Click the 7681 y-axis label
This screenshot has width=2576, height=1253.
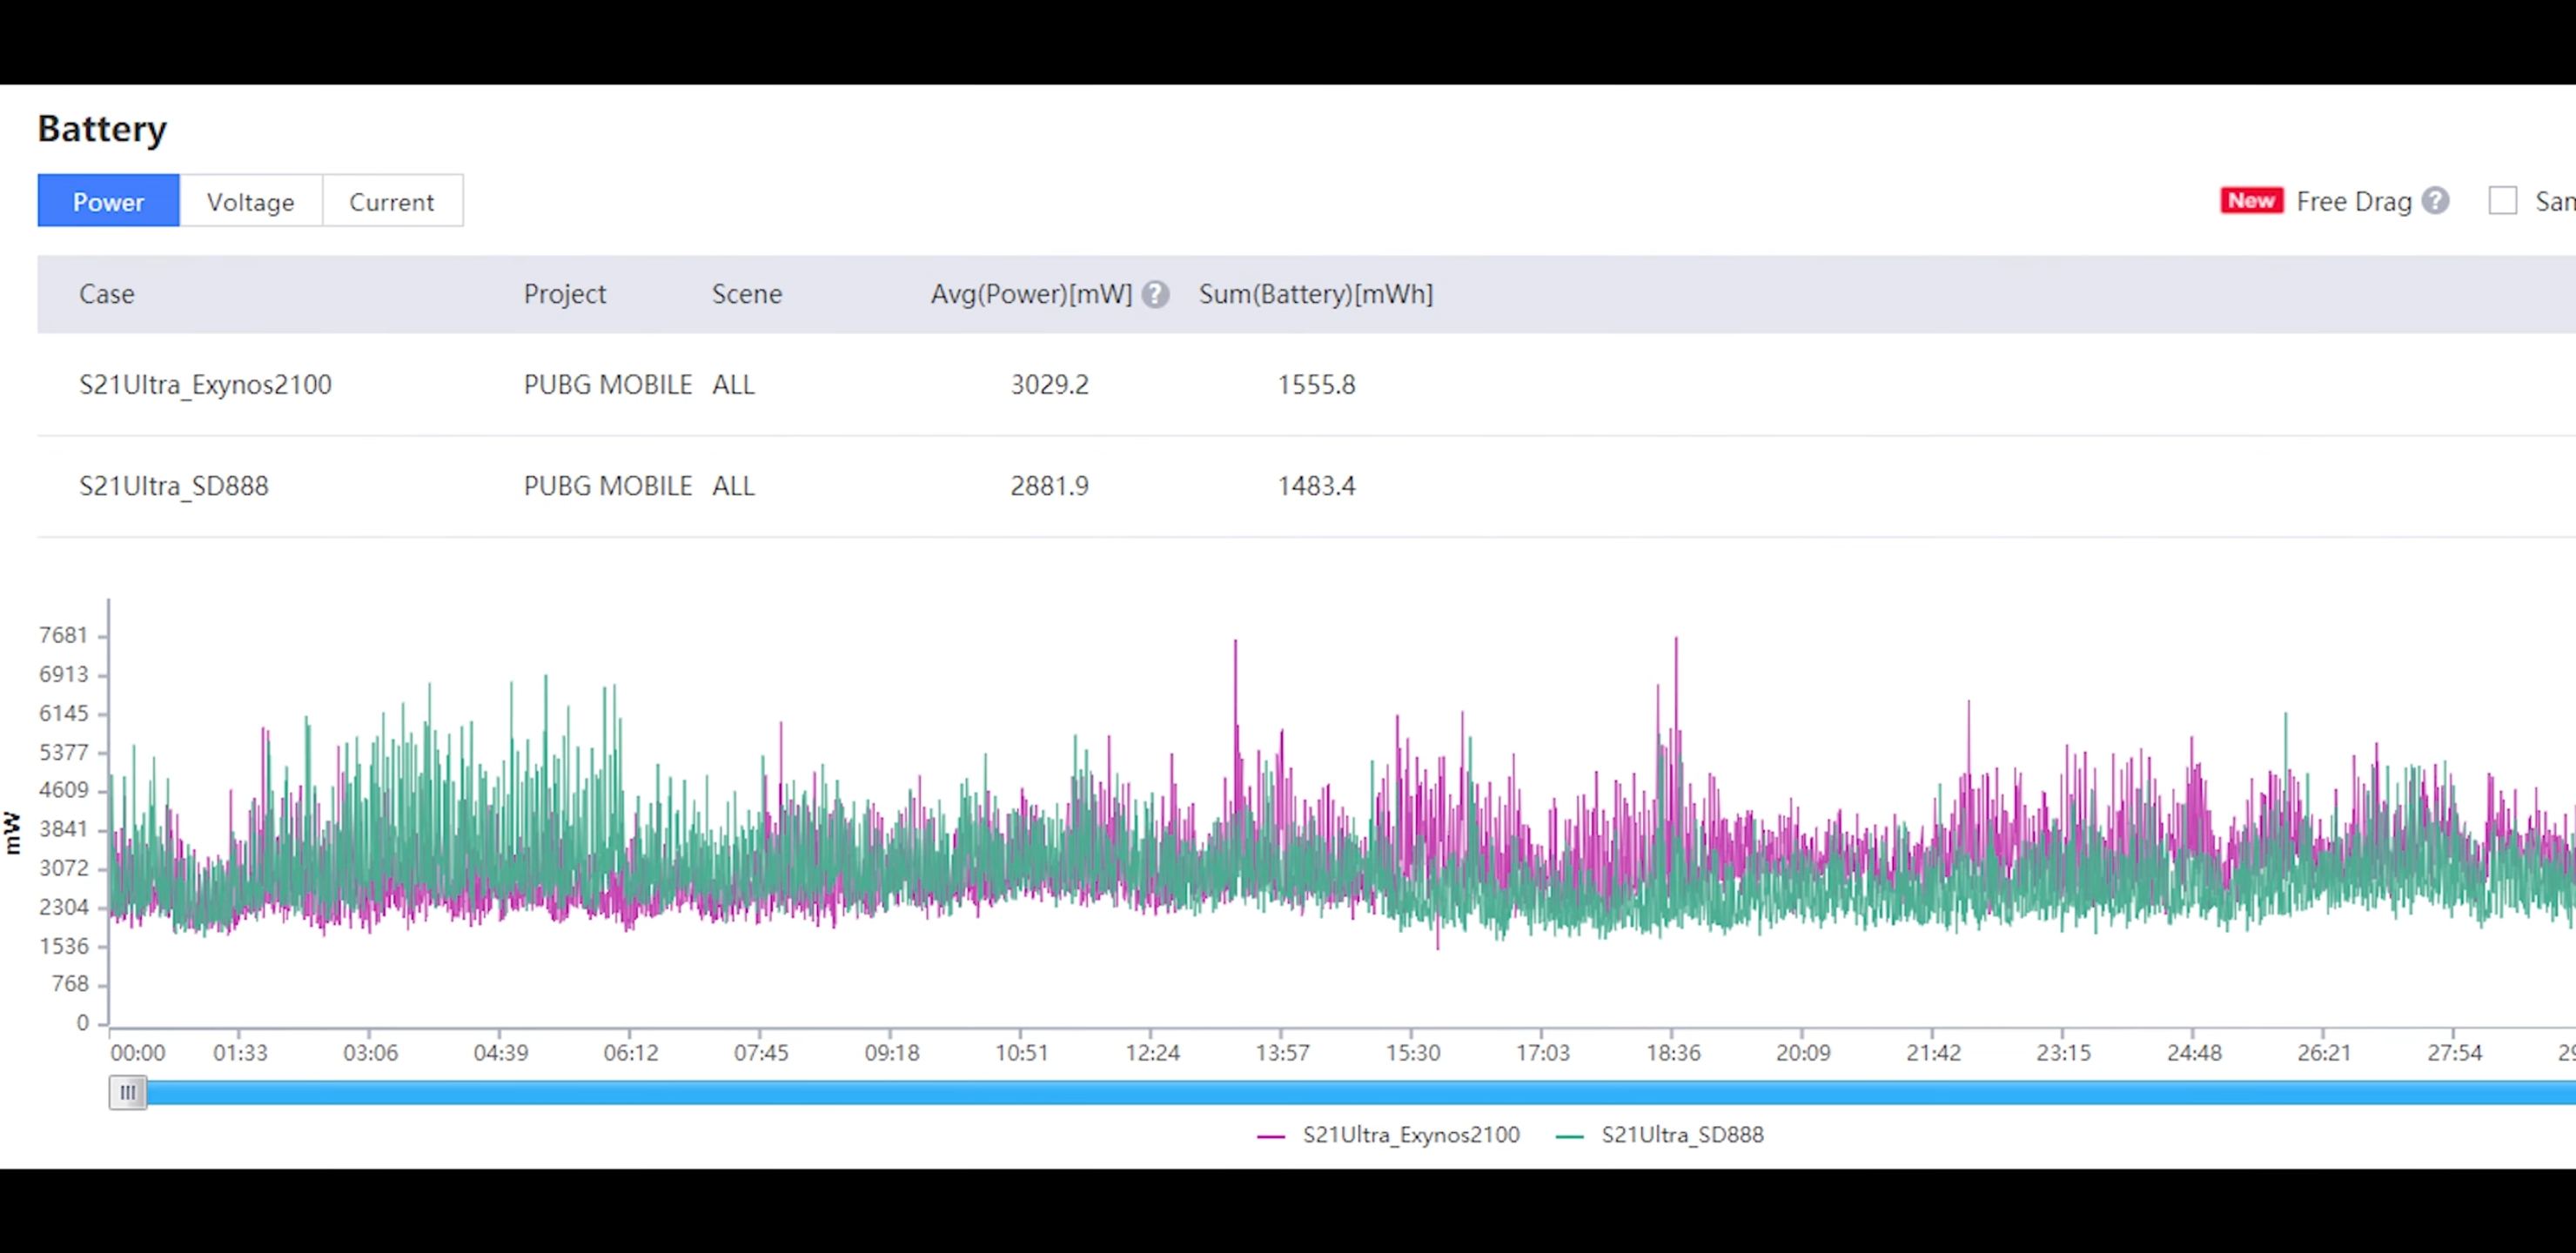64,635
